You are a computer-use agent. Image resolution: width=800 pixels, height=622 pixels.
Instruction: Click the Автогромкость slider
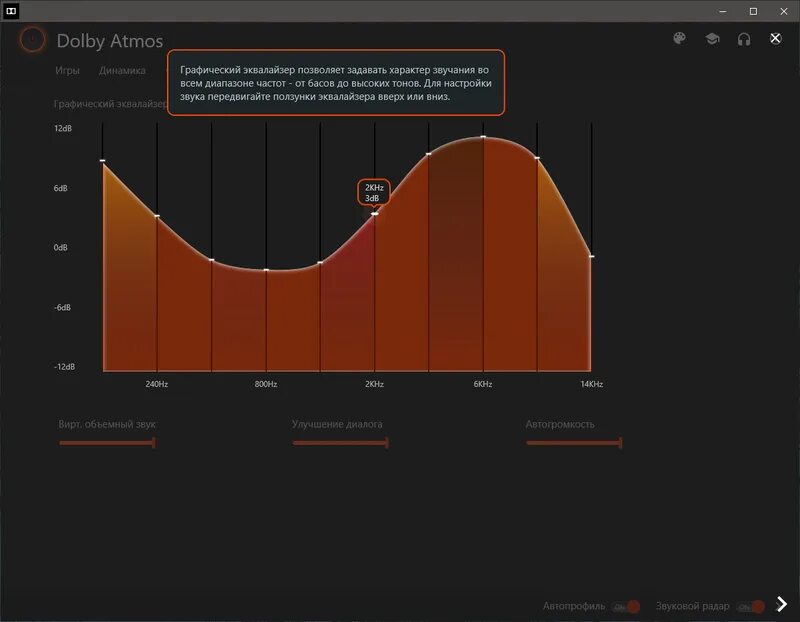click(x=574, y=442)
